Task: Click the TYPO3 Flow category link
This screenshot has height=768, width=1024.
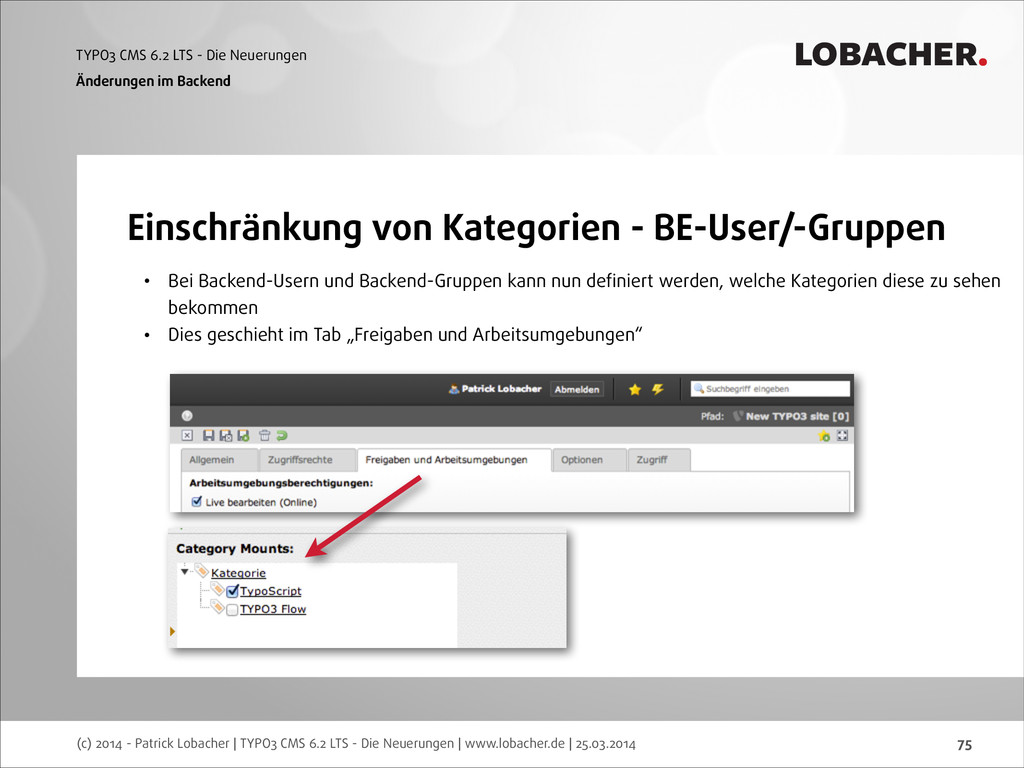Action: pos(273,609)
